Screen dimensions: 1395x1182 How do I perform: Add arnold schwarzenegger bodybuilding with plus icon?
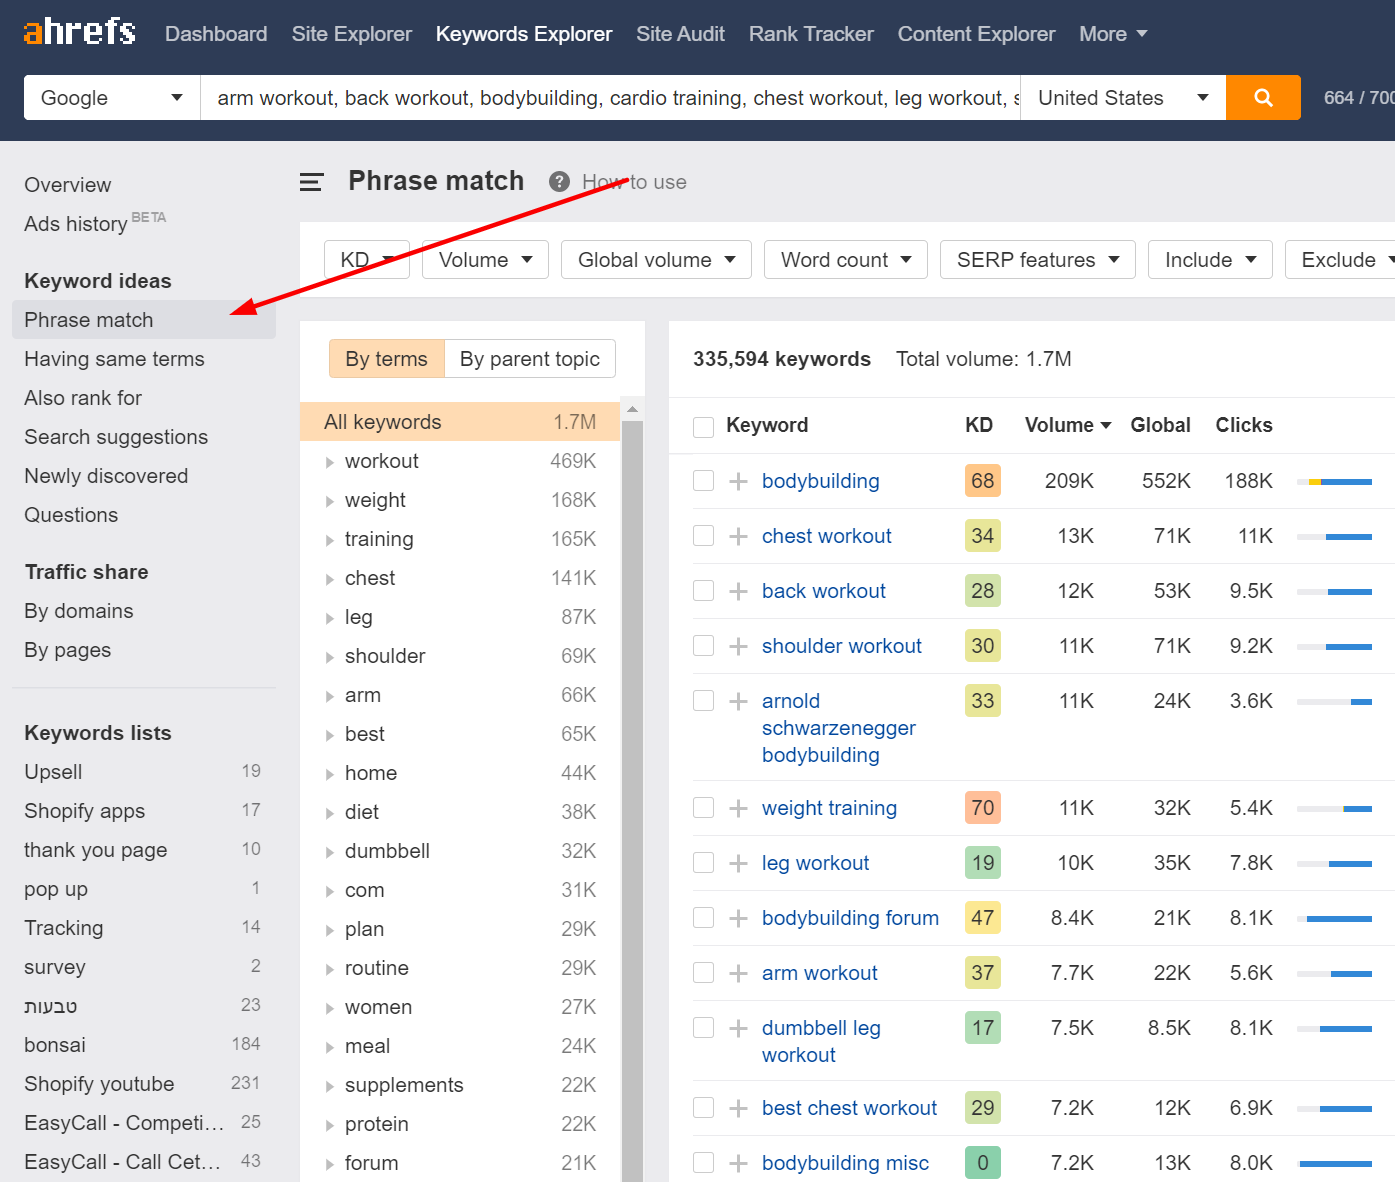(738, 701)
